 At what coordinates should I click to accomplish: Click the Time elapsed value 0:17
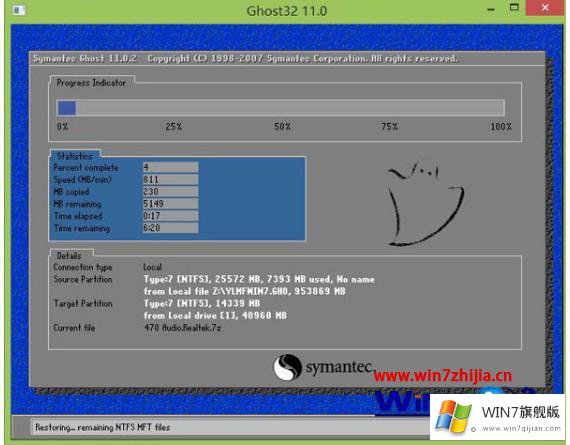pyautogui.click(x=170, y=216)
